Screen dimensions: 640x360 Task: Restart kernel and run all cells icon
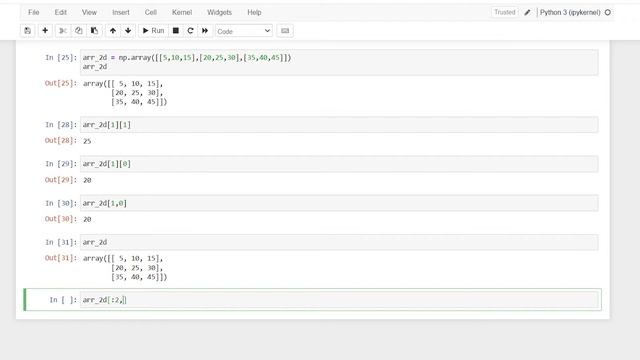click(205, 31)
